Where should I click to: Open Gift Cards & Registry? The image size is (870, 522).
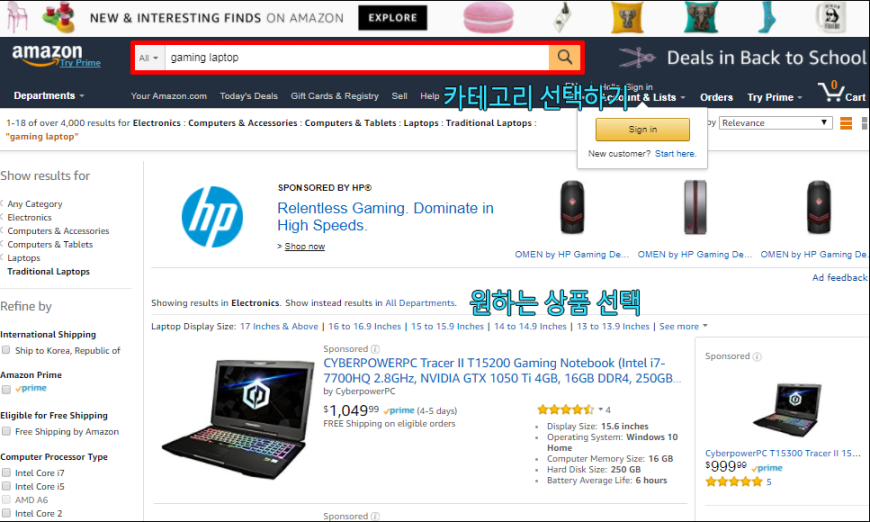pyautogui.click(x=335, y=96)
